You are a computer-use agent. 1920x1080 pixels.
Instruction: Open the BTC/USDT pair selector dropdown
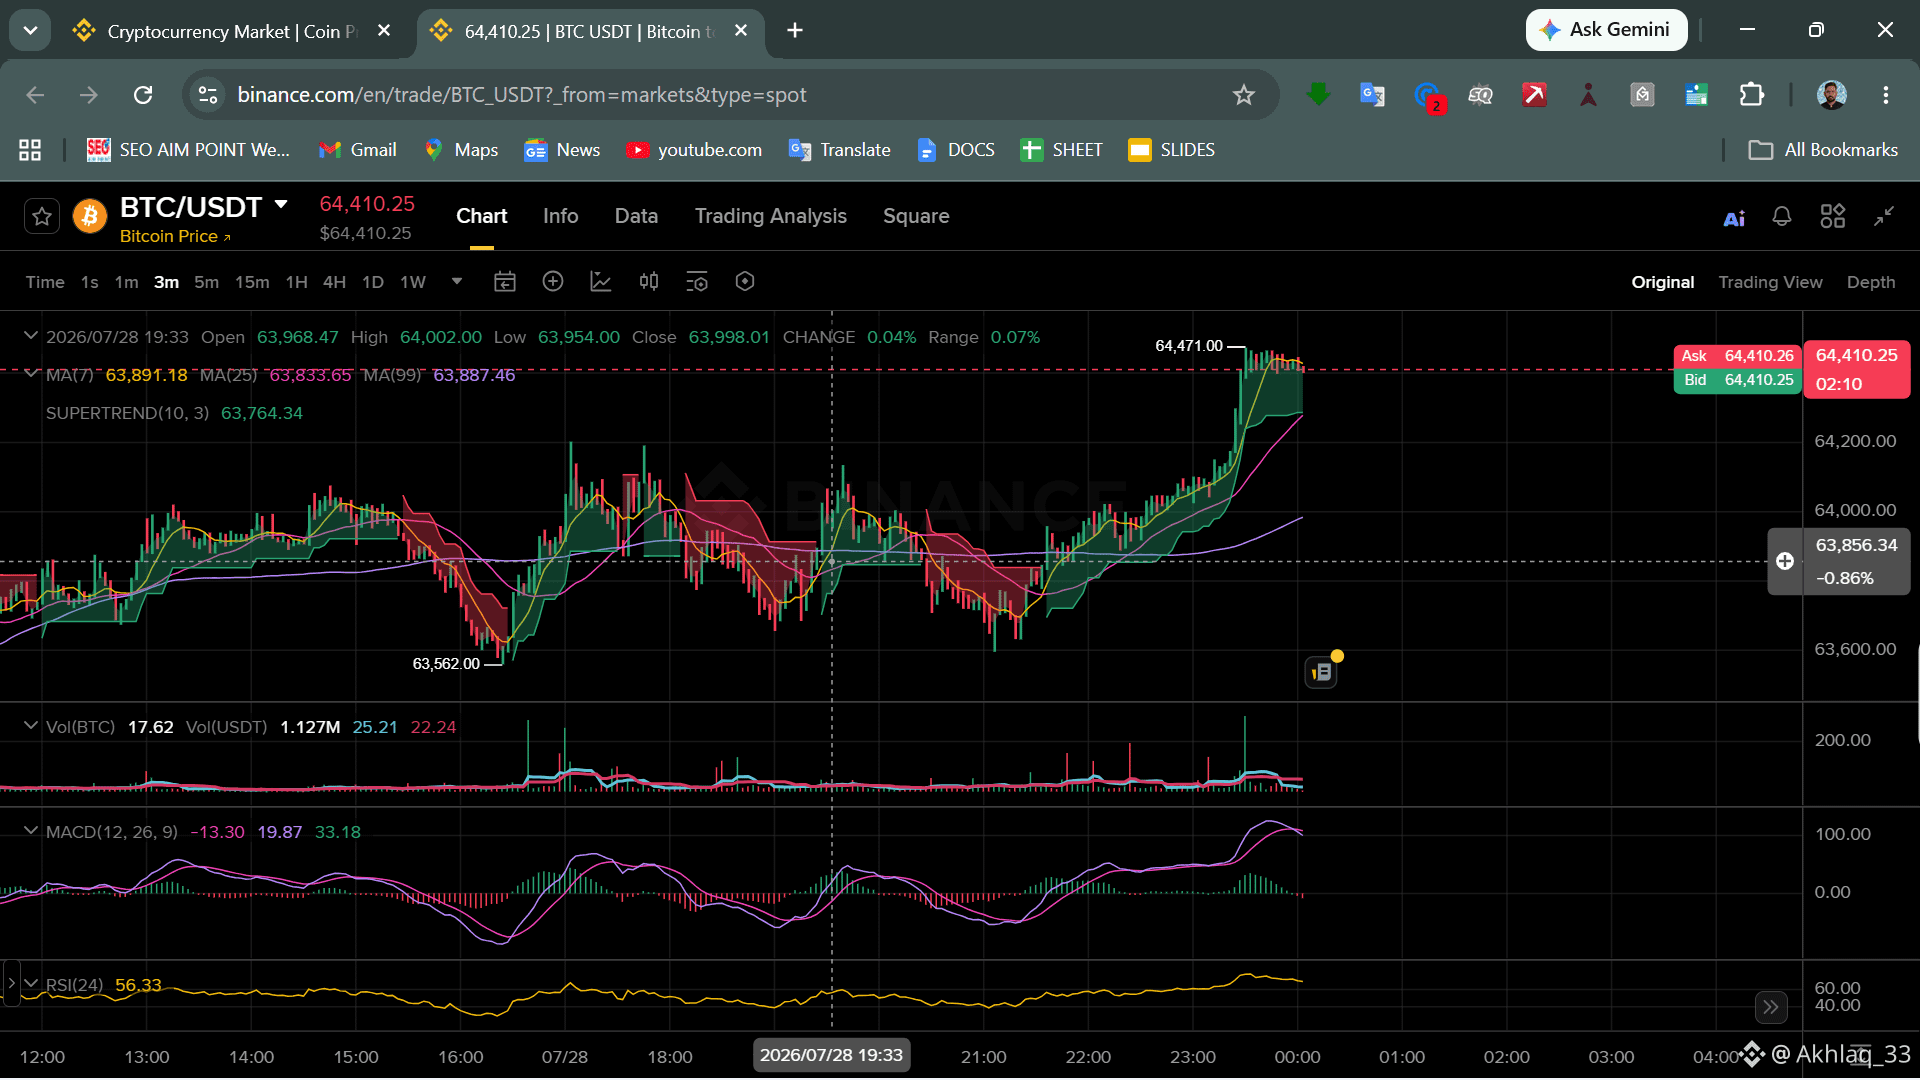pos(281,205)
